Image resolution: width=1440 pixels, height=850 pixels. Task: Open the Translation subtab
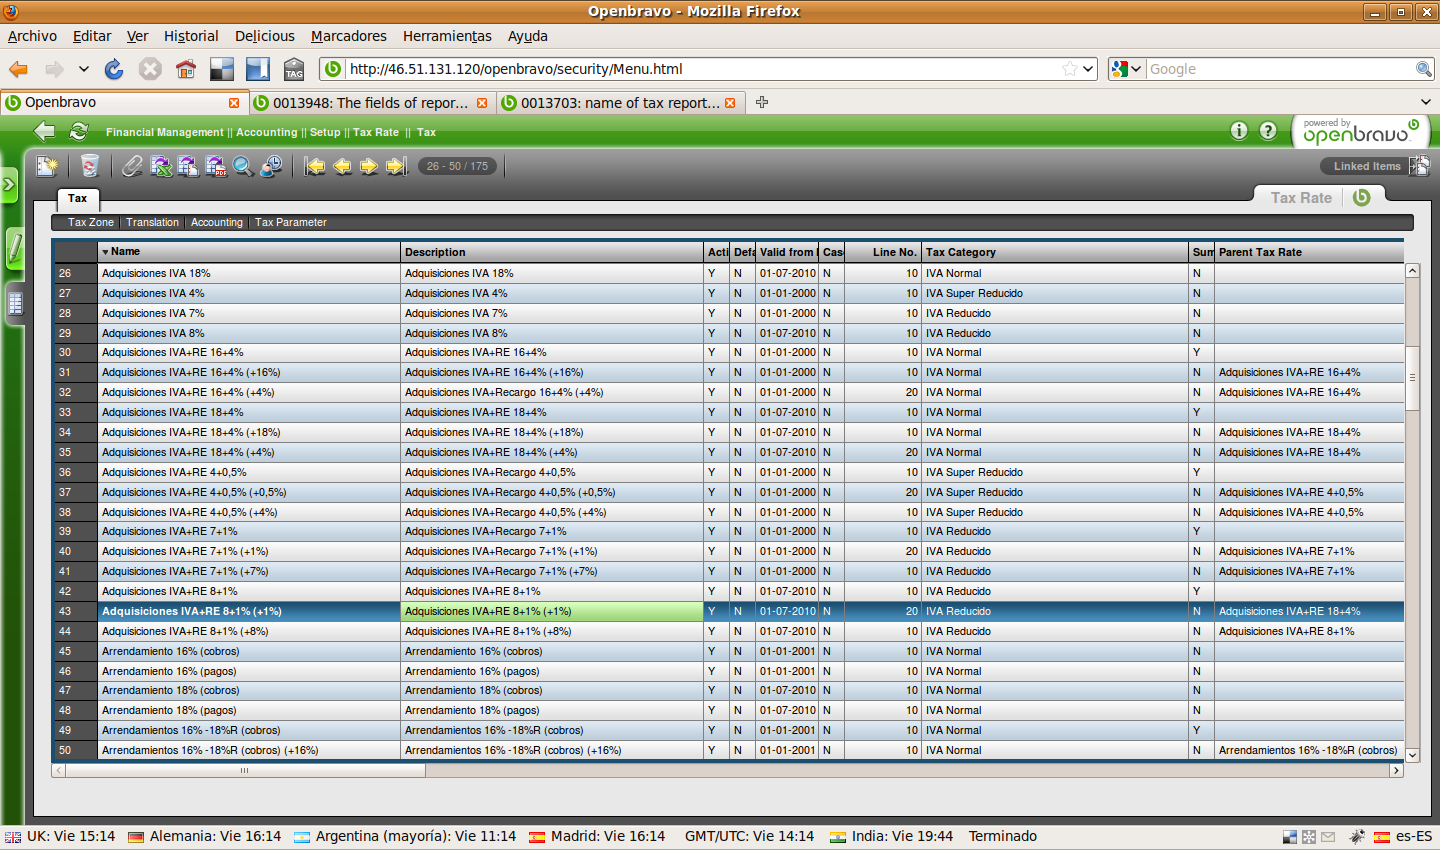pyautogui.click(x=153, y=222)
